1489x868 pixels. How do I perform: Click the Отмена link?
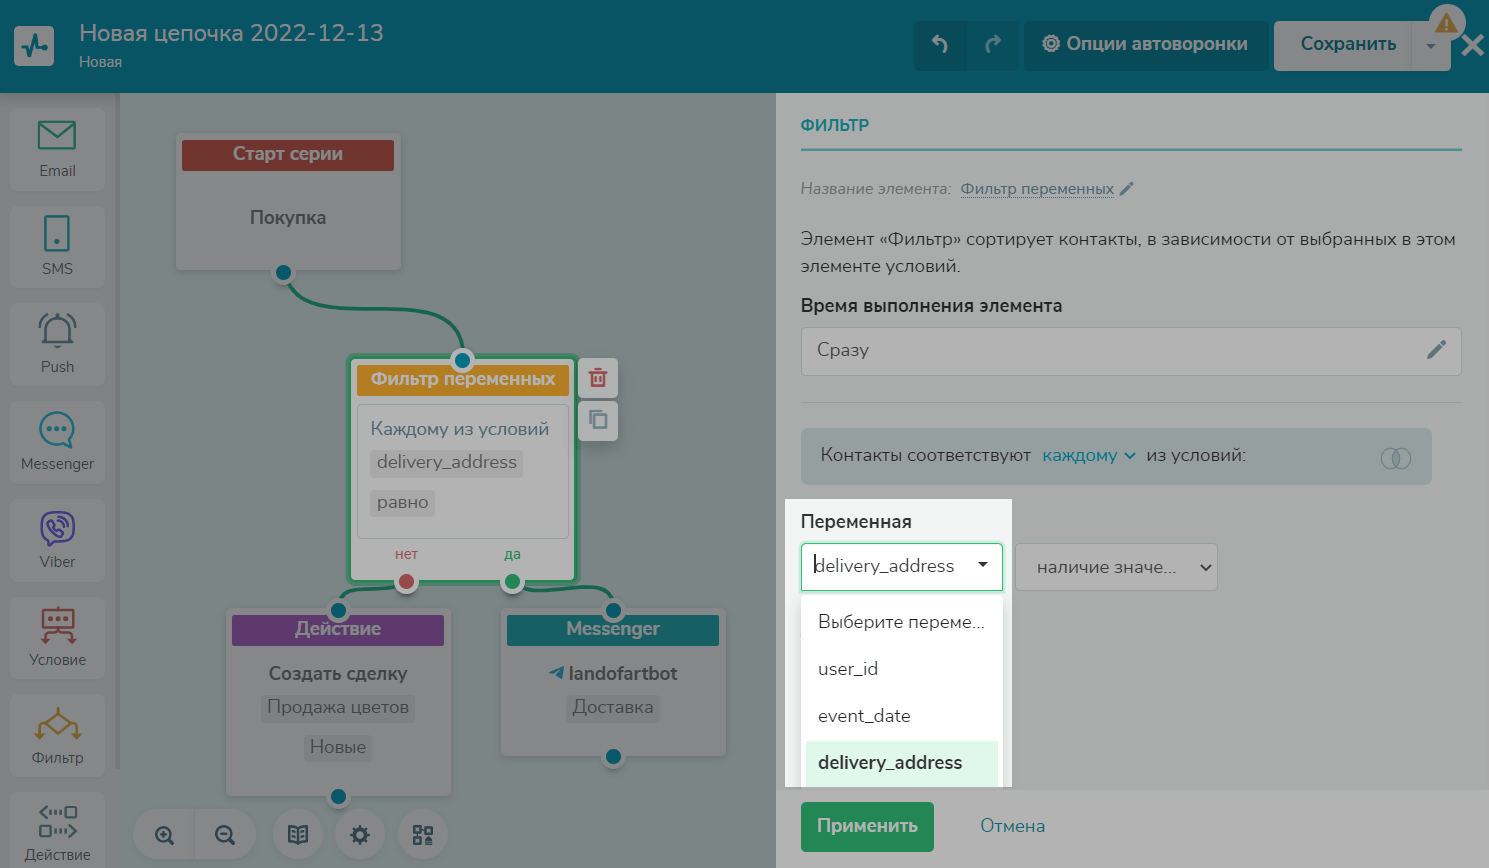pos(1012,826)
